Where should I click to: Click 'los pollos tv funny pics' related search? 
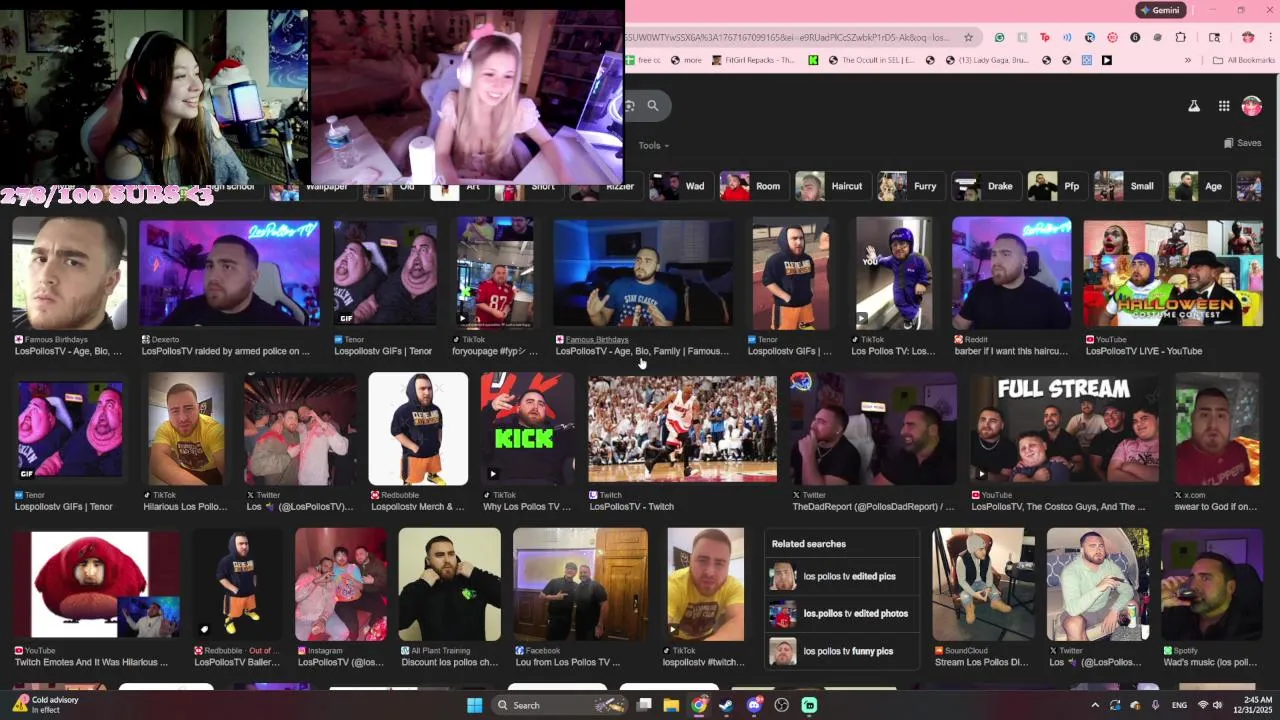(841, 651)
